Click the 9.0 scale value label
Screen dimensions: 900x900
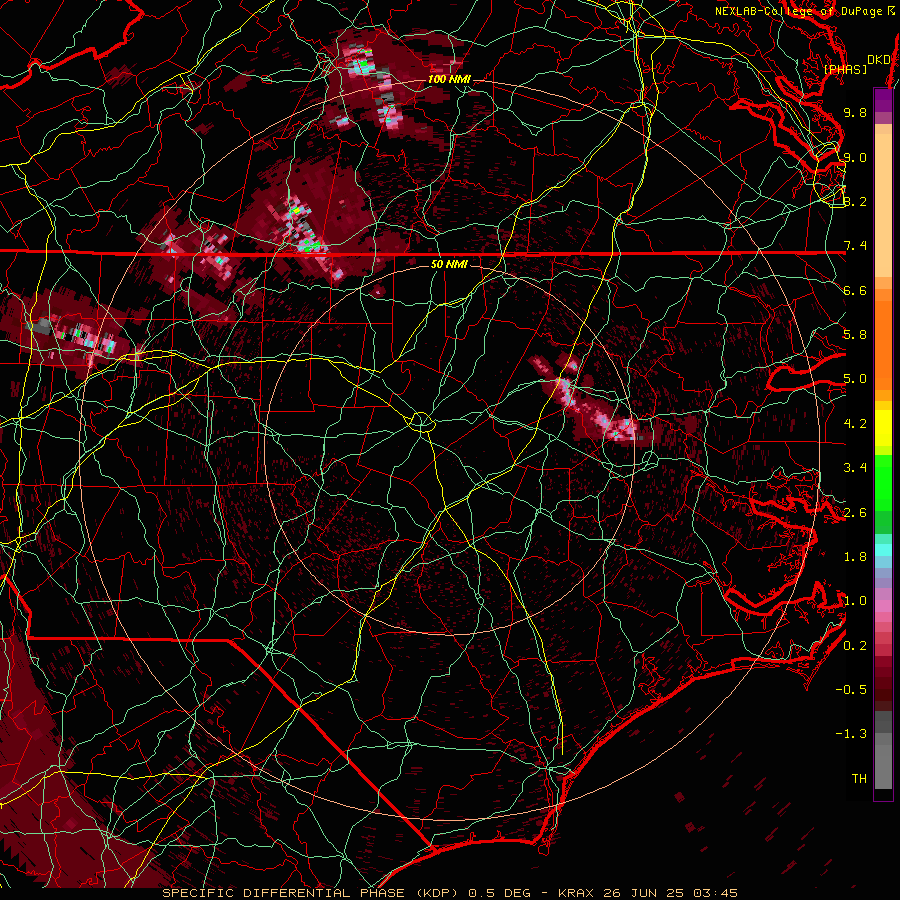point(855,157)
